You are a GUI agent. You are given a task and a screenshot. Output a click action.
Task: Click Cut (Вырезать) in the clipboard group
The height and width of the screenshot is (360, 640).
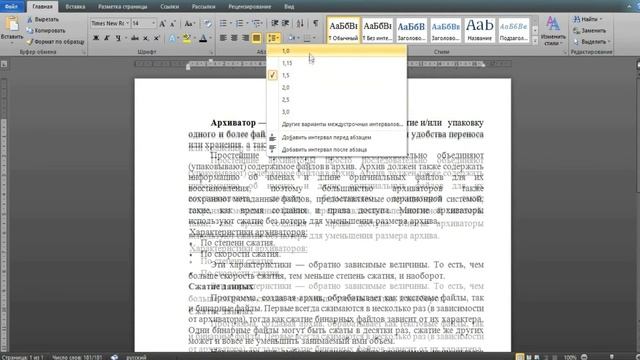43,19
